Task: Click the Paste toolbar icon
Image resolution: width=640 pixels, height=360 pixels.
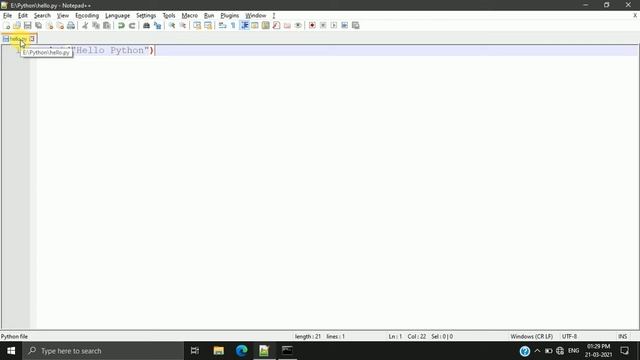Action: coord(107,25)
